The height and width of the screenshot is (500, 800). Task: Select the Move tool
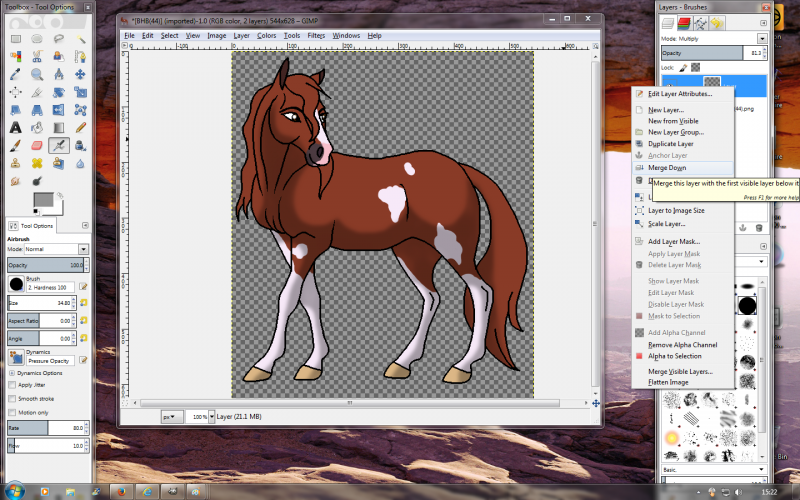point(80,74)
